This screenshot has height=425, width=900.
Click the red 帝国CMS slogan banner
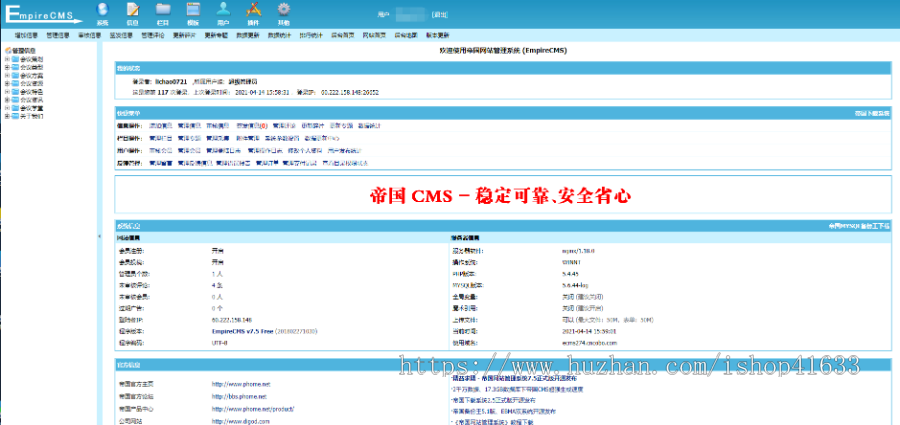coord(500,196)
